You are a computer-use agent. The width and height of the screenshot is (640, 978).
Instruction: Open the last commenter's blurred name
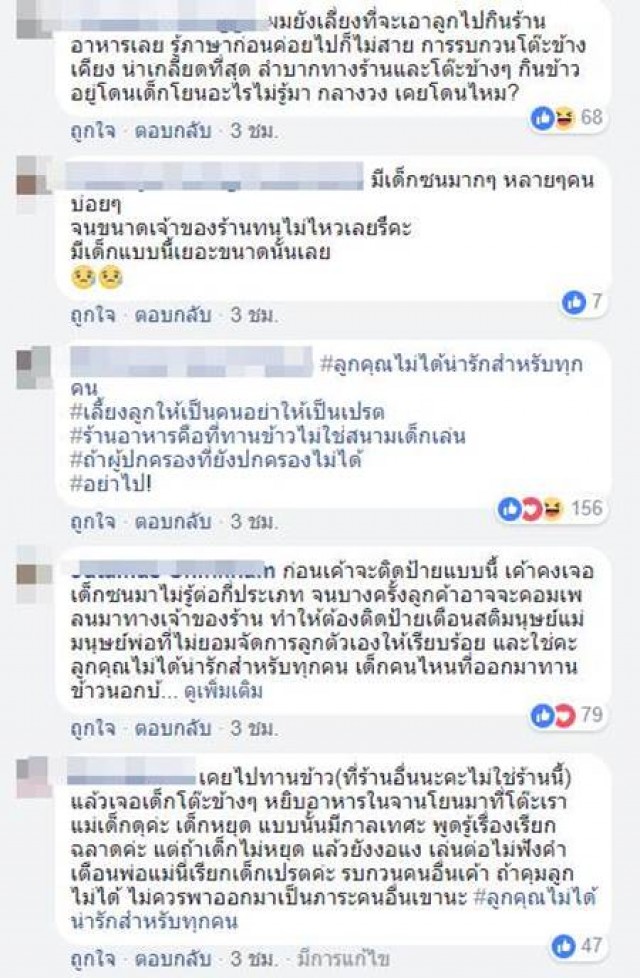pyautogui.click(x=131, y=777)
